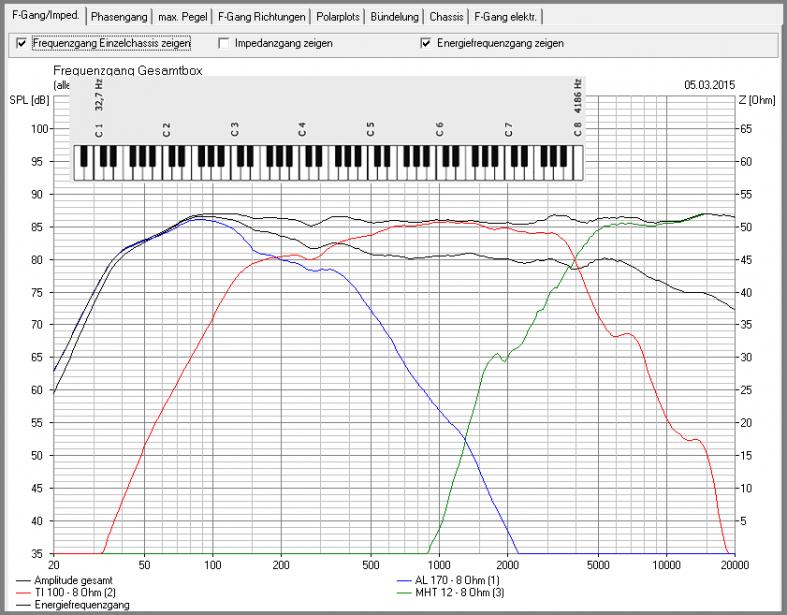Switch to the Phasengang tab
The height and width of the screenshot is (615, 787).
tap(119, 17)
